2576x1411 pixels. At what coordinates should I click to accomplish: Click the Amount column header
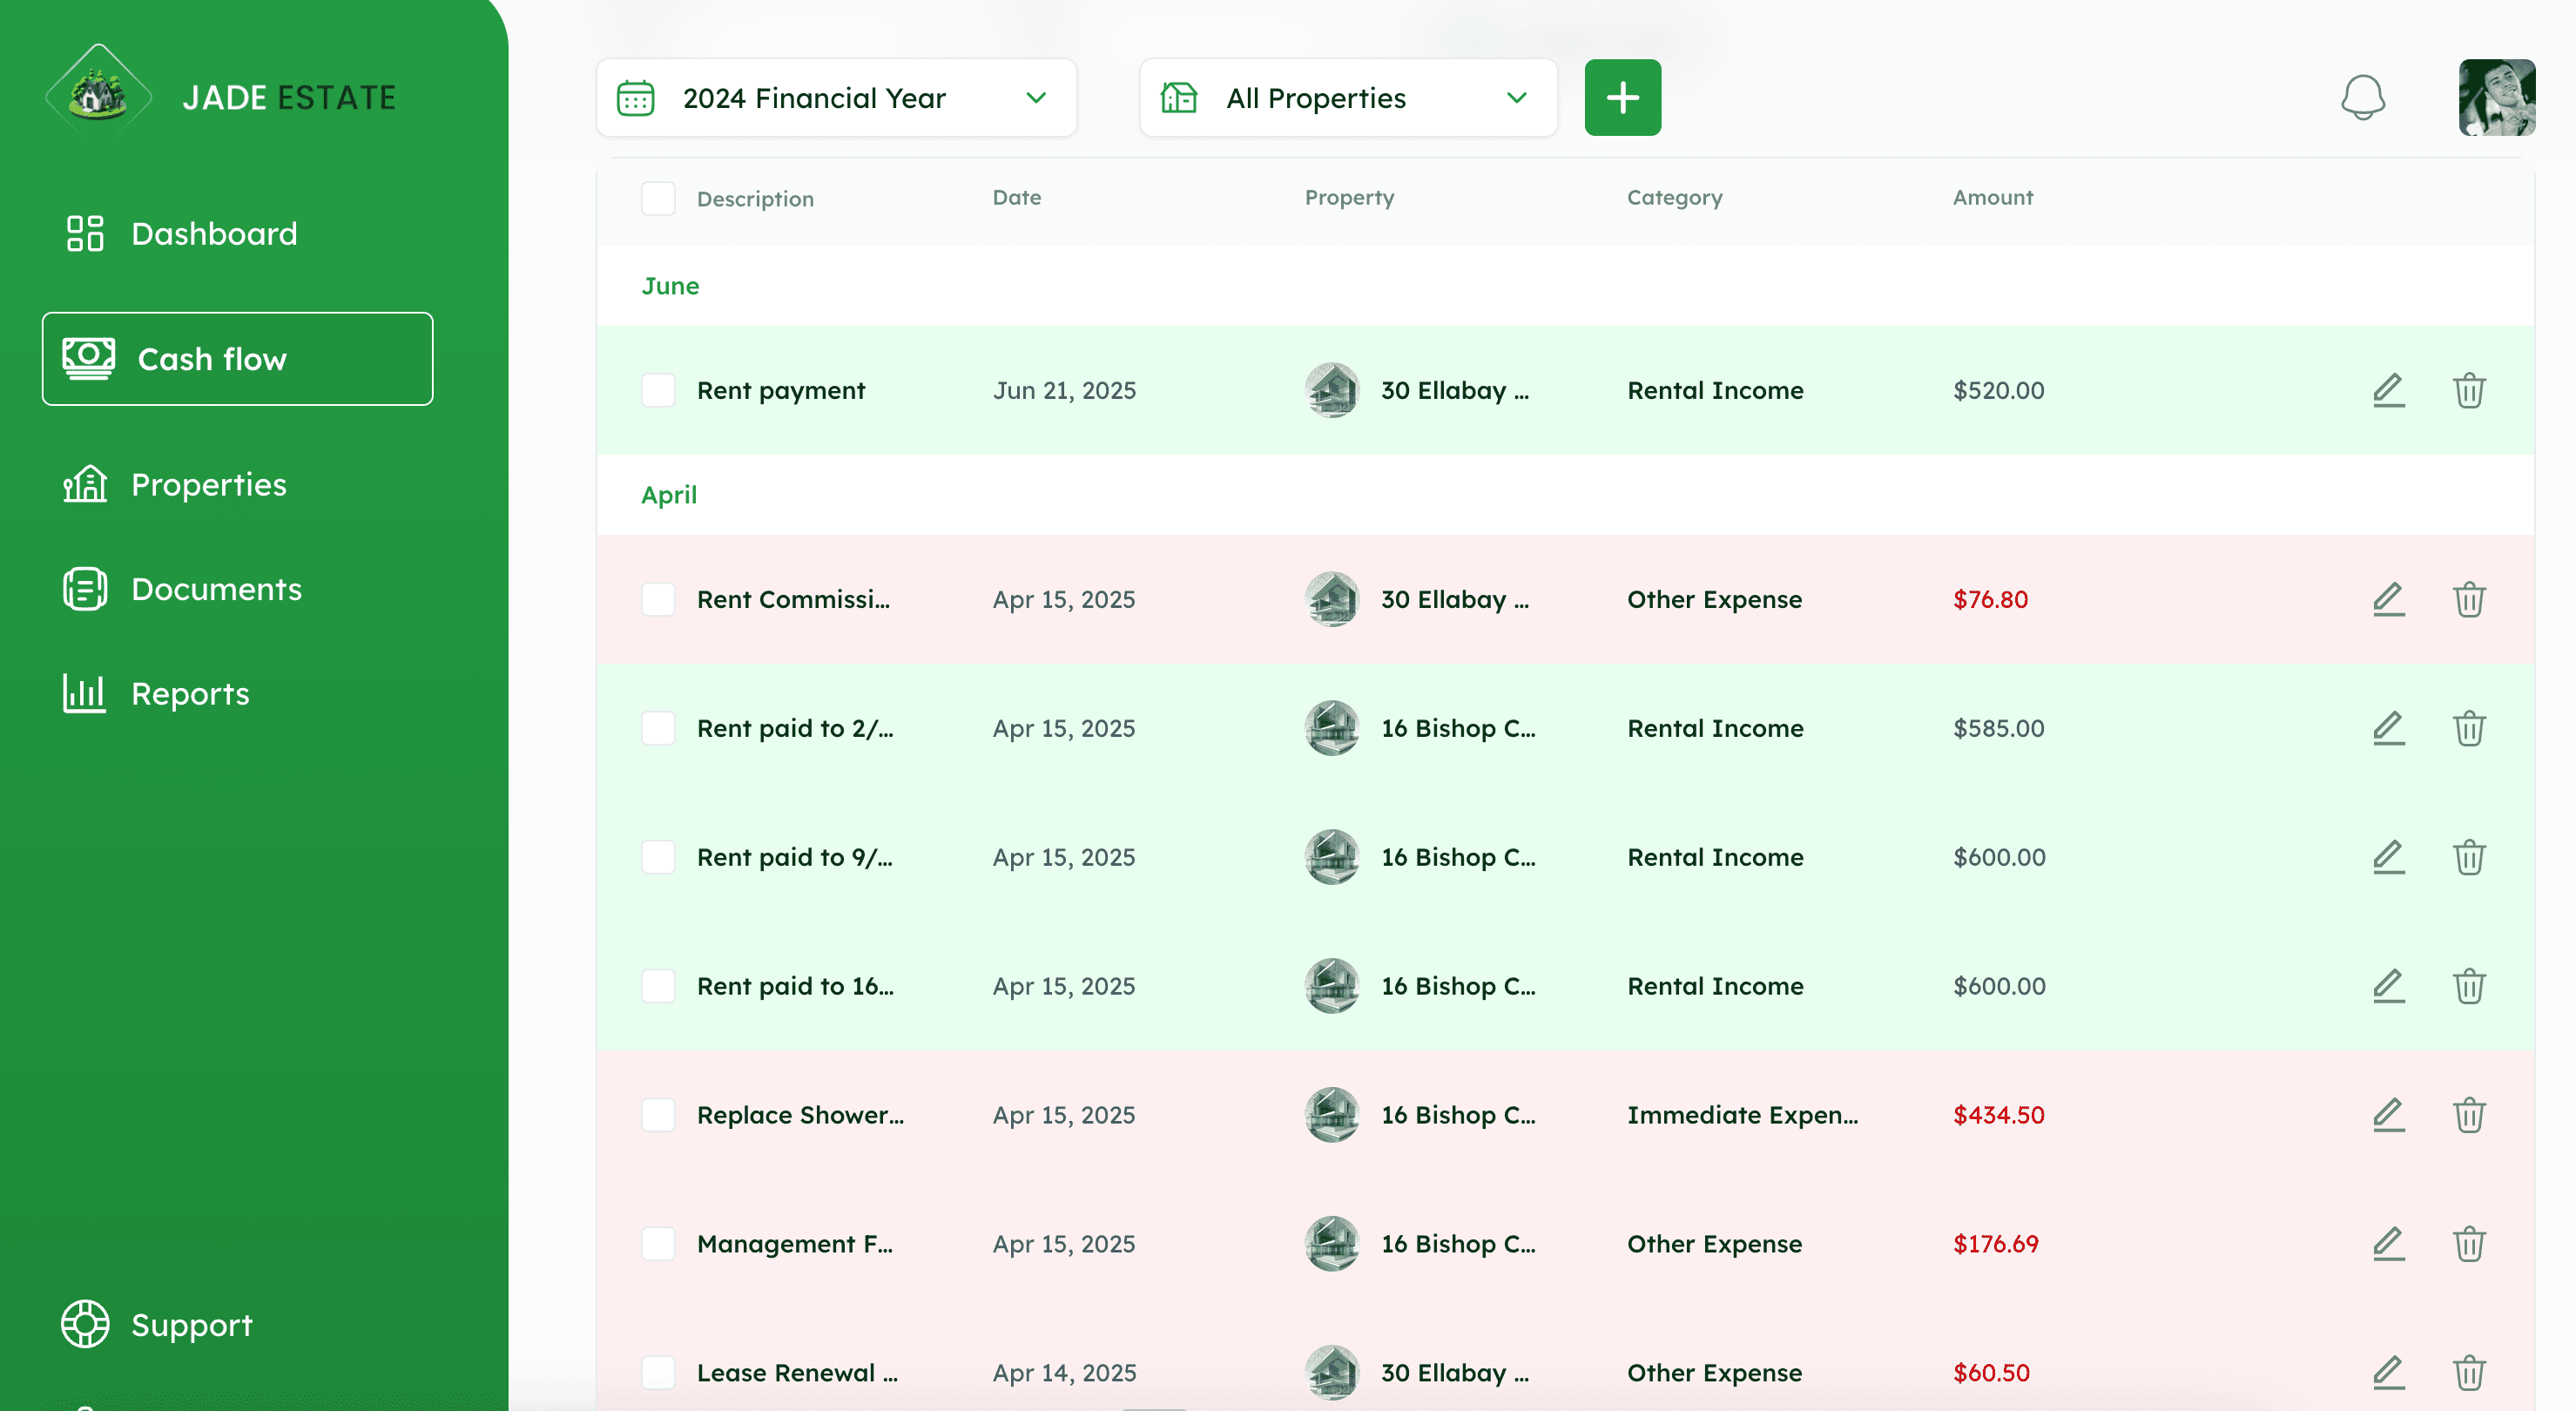pos(1992,197)
